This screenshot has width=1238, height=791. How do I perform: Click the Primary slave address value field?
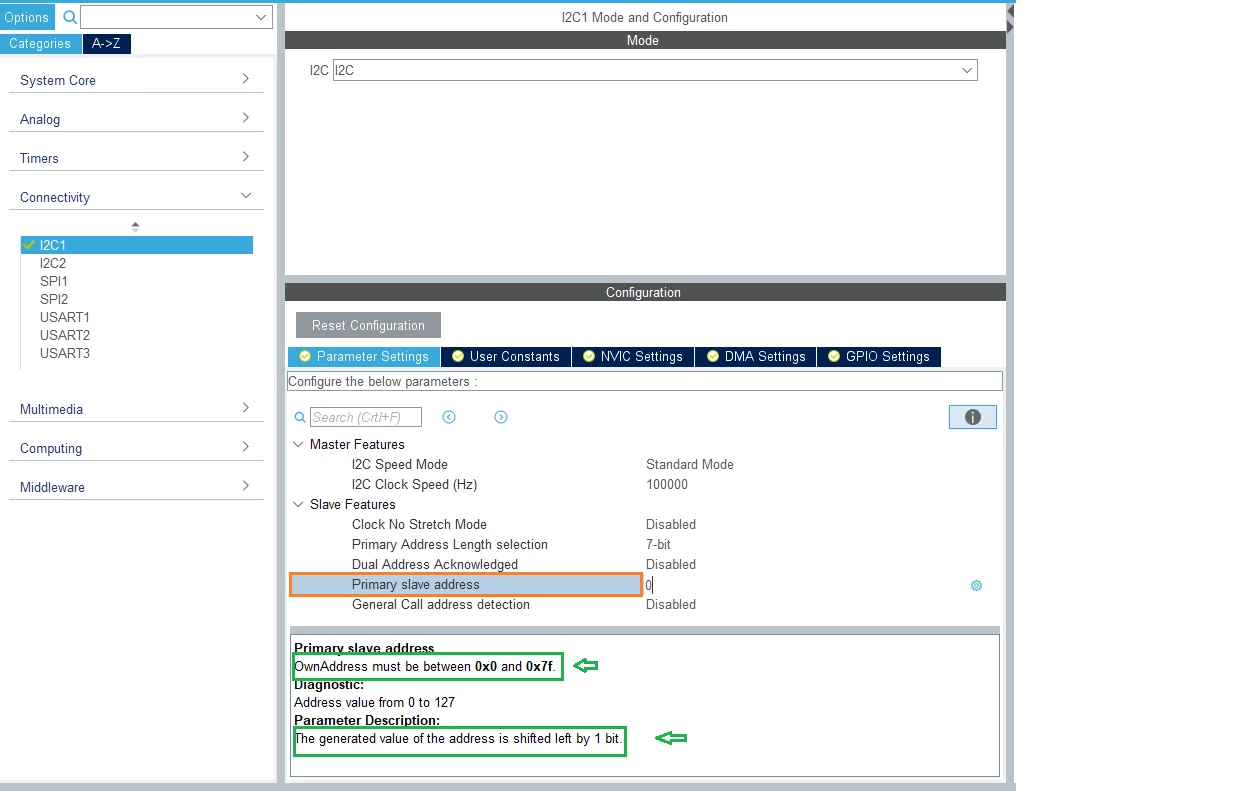[805, 585]
